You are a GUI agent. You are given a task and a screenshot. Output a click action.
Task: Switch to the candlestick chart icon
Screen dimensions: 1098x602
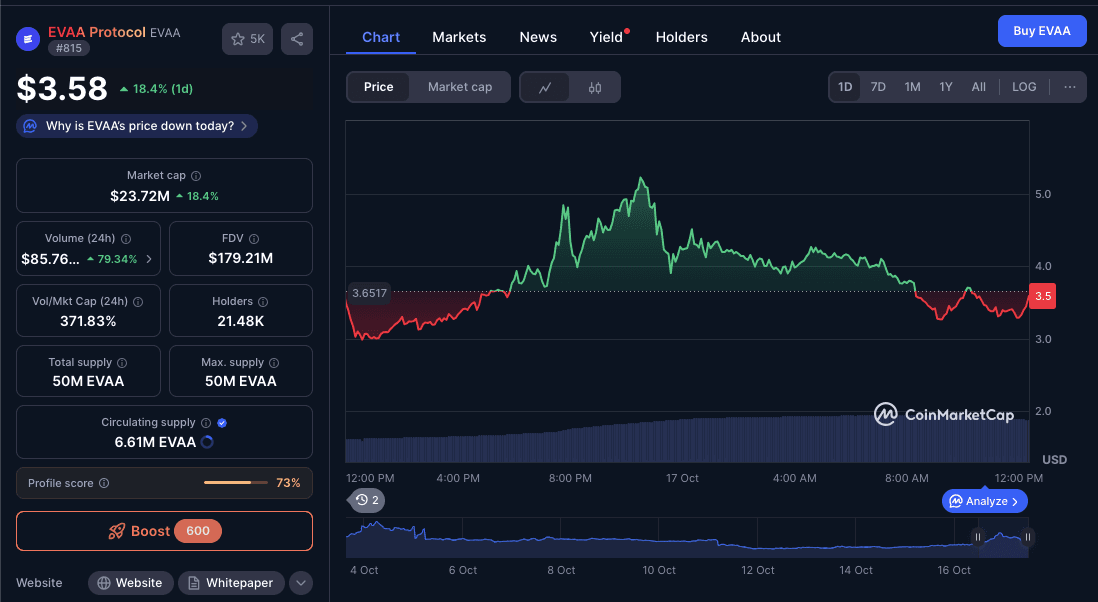[x=595, y=87]
